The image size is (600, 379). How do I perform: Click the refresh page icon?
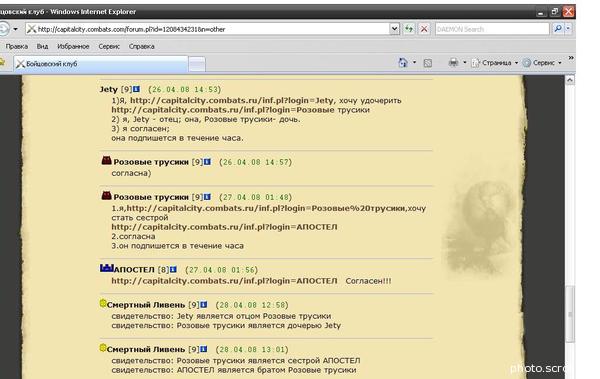pyautogui.click(x=409, y=29)
